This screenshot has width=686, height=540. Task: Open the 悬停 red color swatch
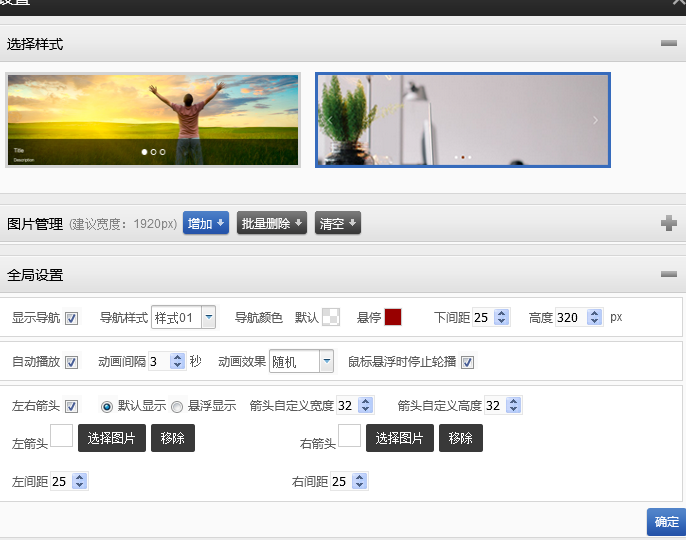coord(393,317)
